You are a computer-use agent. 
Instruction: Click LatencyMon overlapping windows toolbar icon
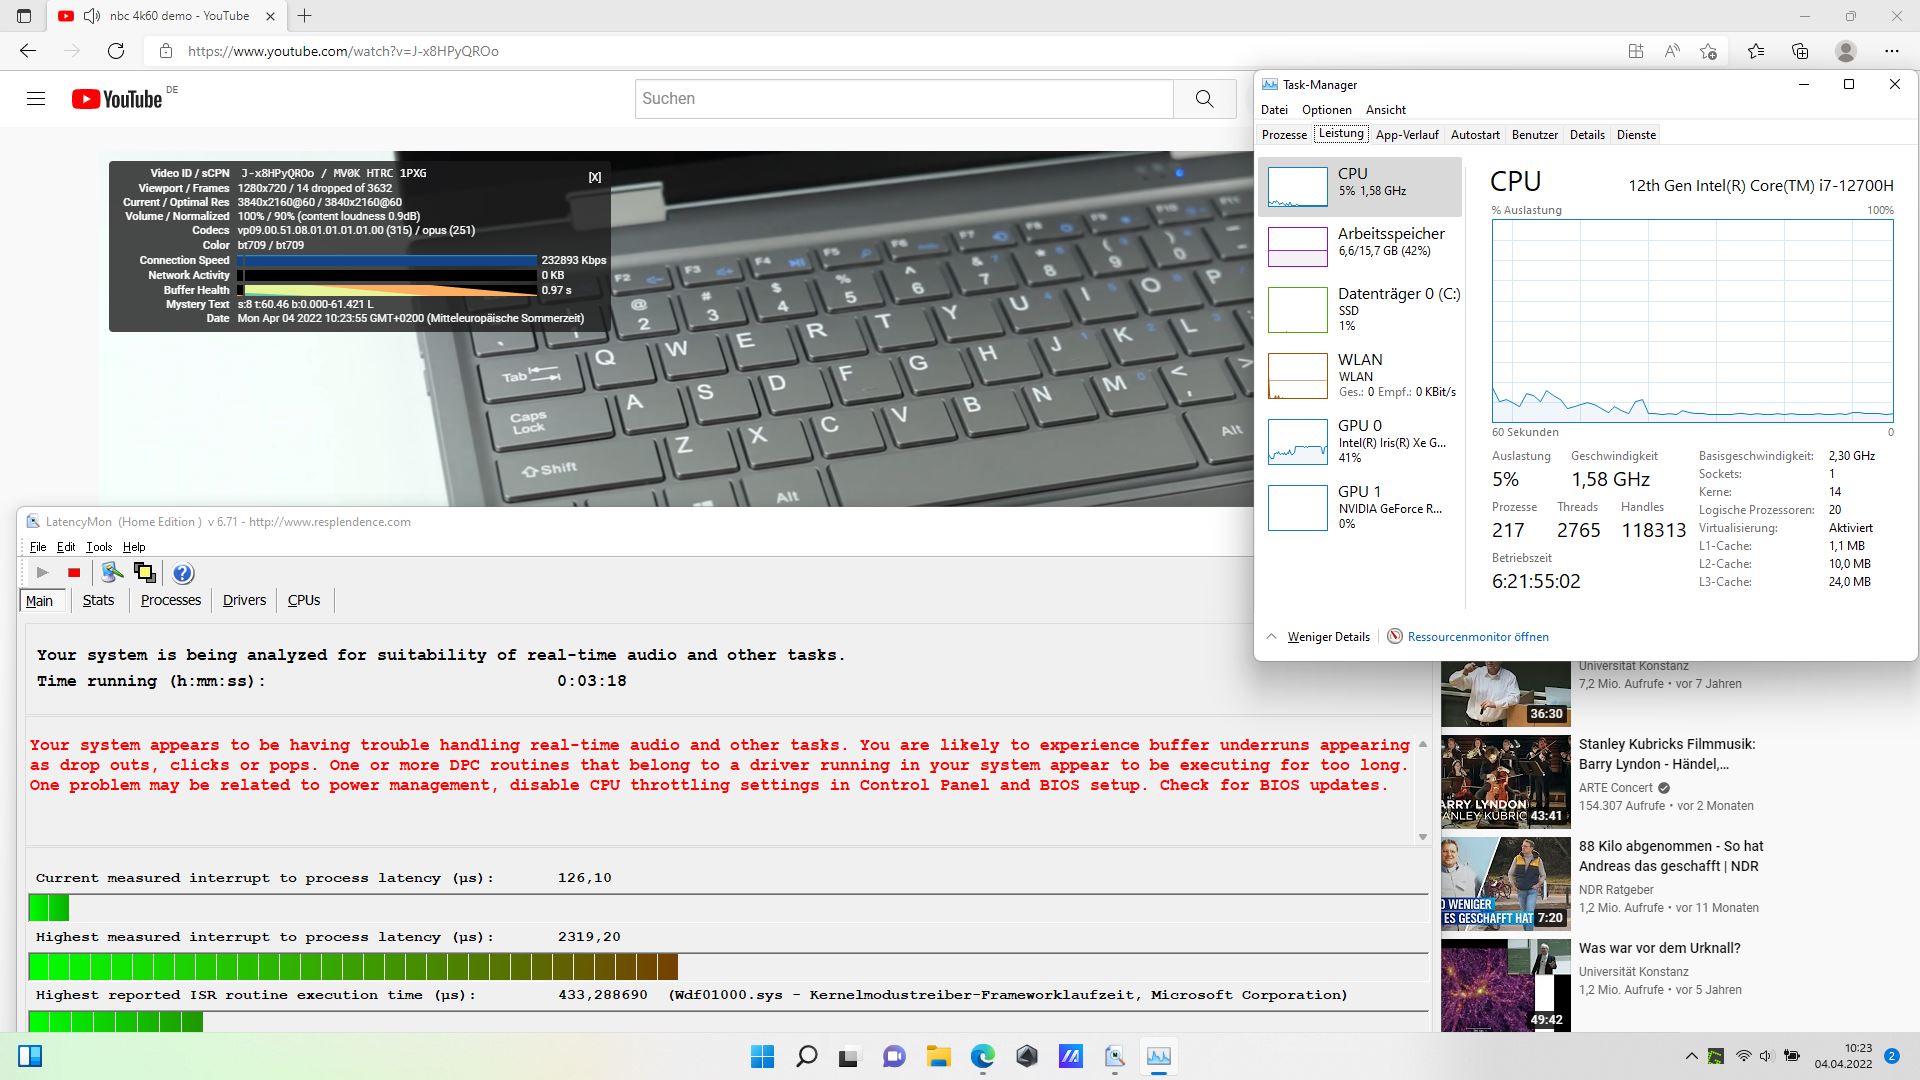(145, 572)
